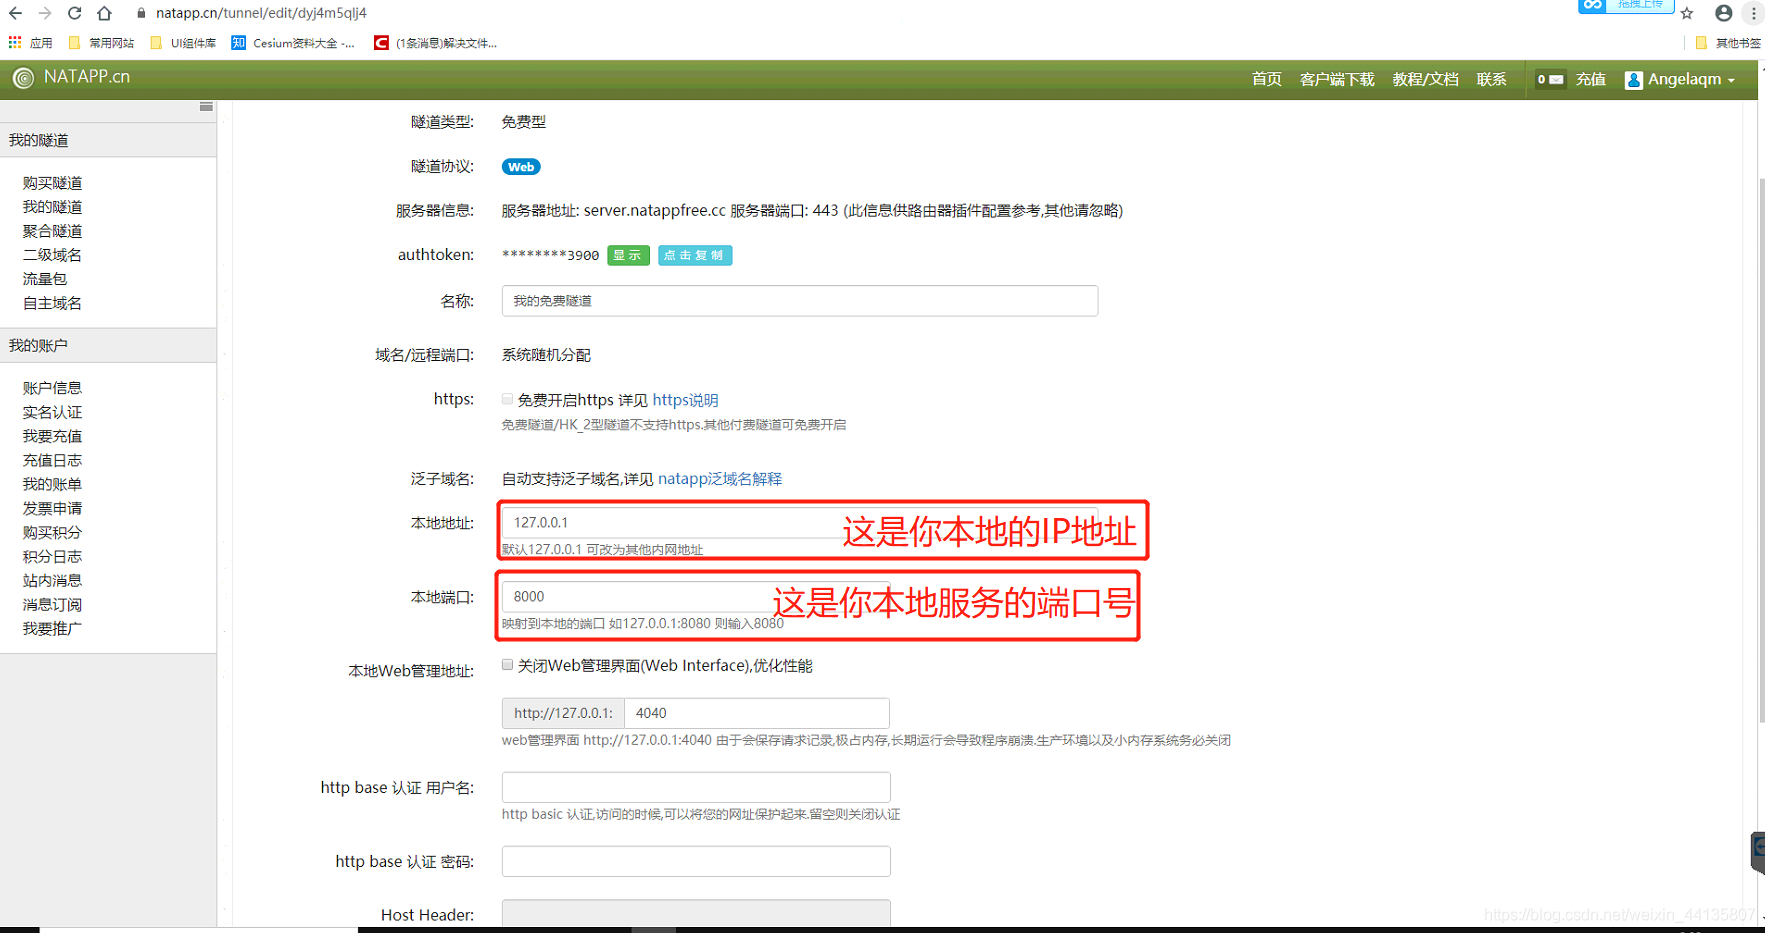Click the http base 认证 密码 field
The width and height of the screenshot is (1765, 933).
tap(696, 861)
